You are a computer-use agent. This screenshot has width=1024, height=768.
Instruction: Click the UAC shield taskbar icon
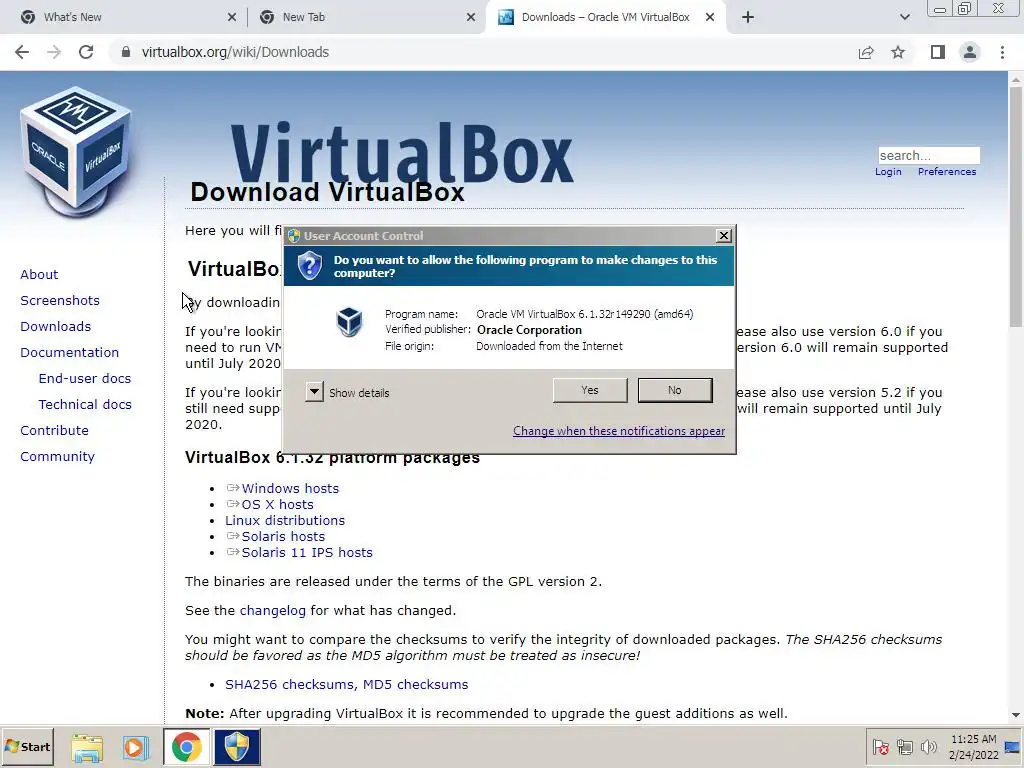236,747
